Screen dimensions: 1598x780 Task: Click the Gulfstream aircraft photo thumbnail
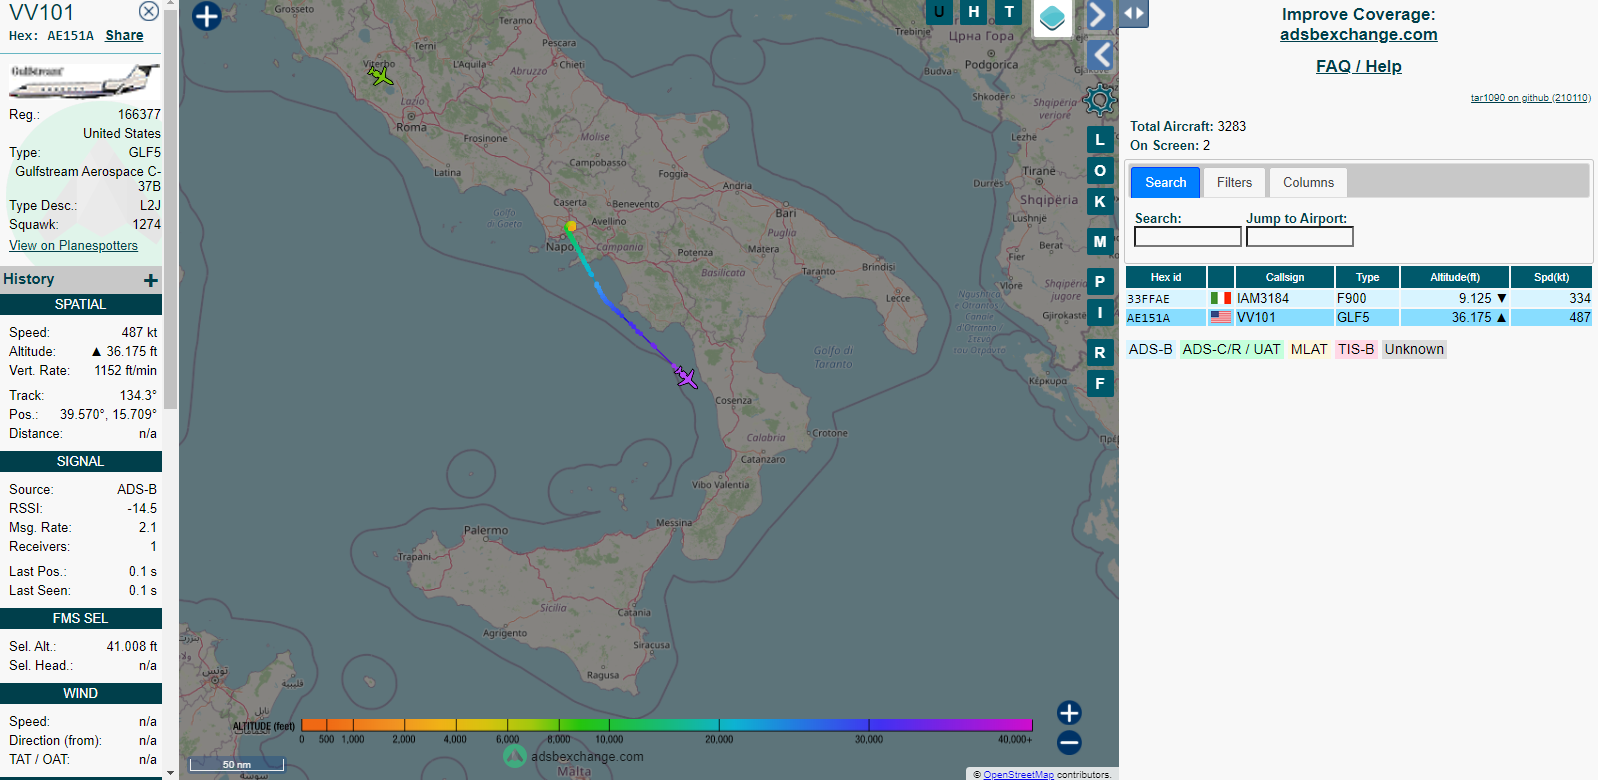(x=85, y=81)
